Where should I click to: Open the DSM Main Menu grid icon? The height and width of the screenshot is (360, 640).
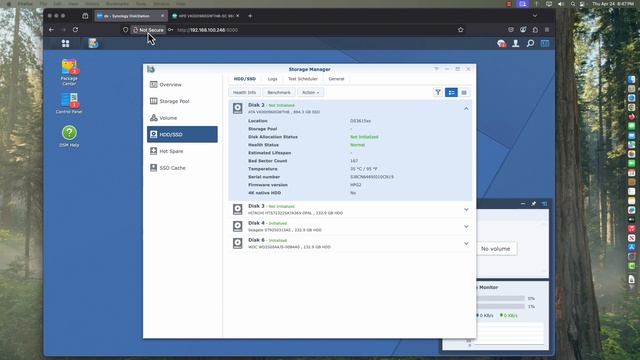tap(65, 43)
